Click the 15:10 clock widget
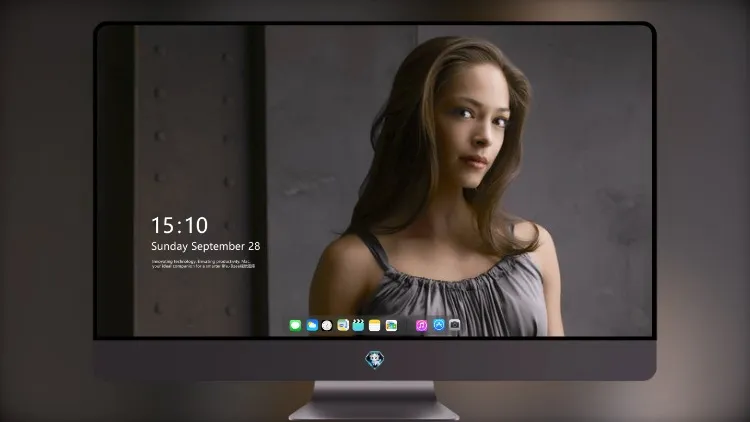Viewport: 750px width, 422px height. 179,225
